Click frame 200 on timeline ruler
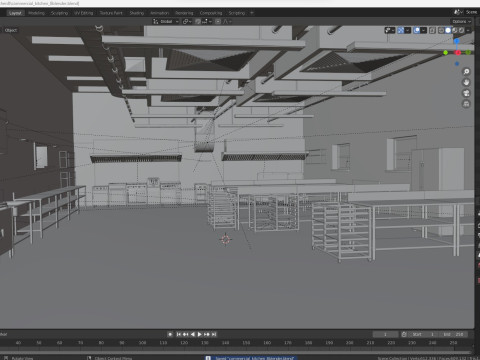The height and width of the screenshot is (360, 480). click(x=349, y=343)
